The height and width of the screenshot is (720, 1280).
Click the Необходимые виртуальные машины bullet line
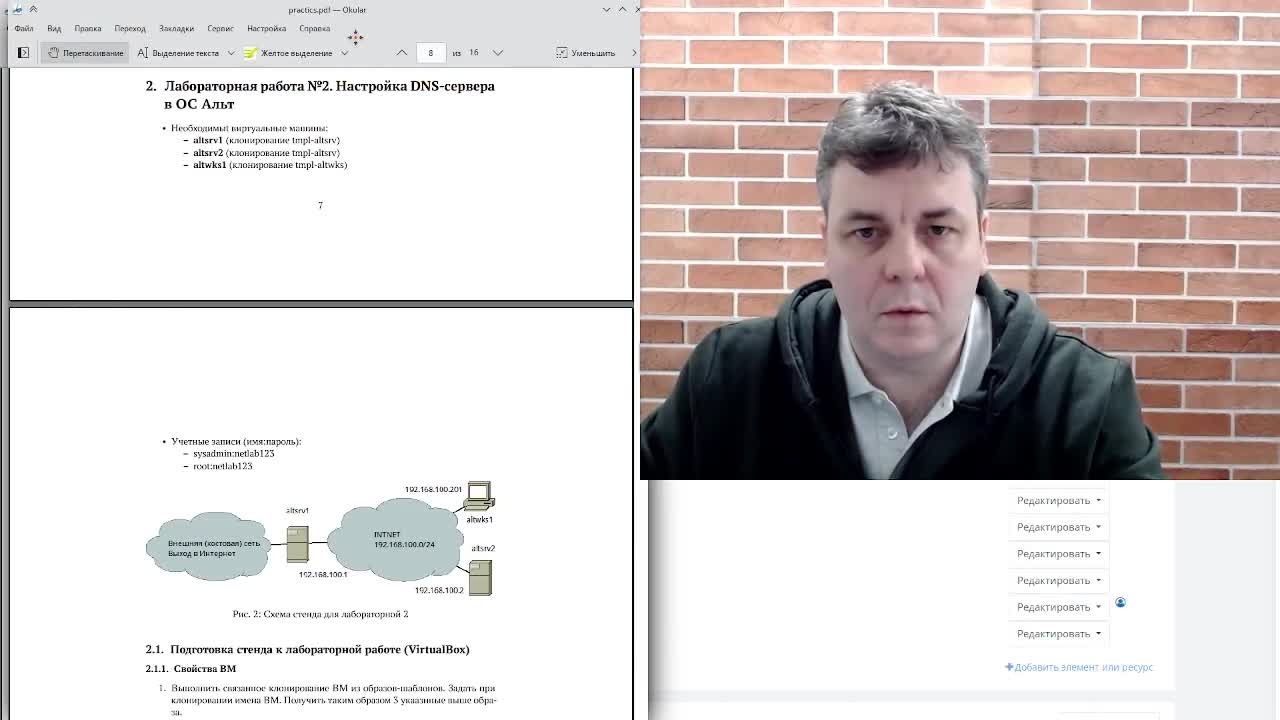249,128
